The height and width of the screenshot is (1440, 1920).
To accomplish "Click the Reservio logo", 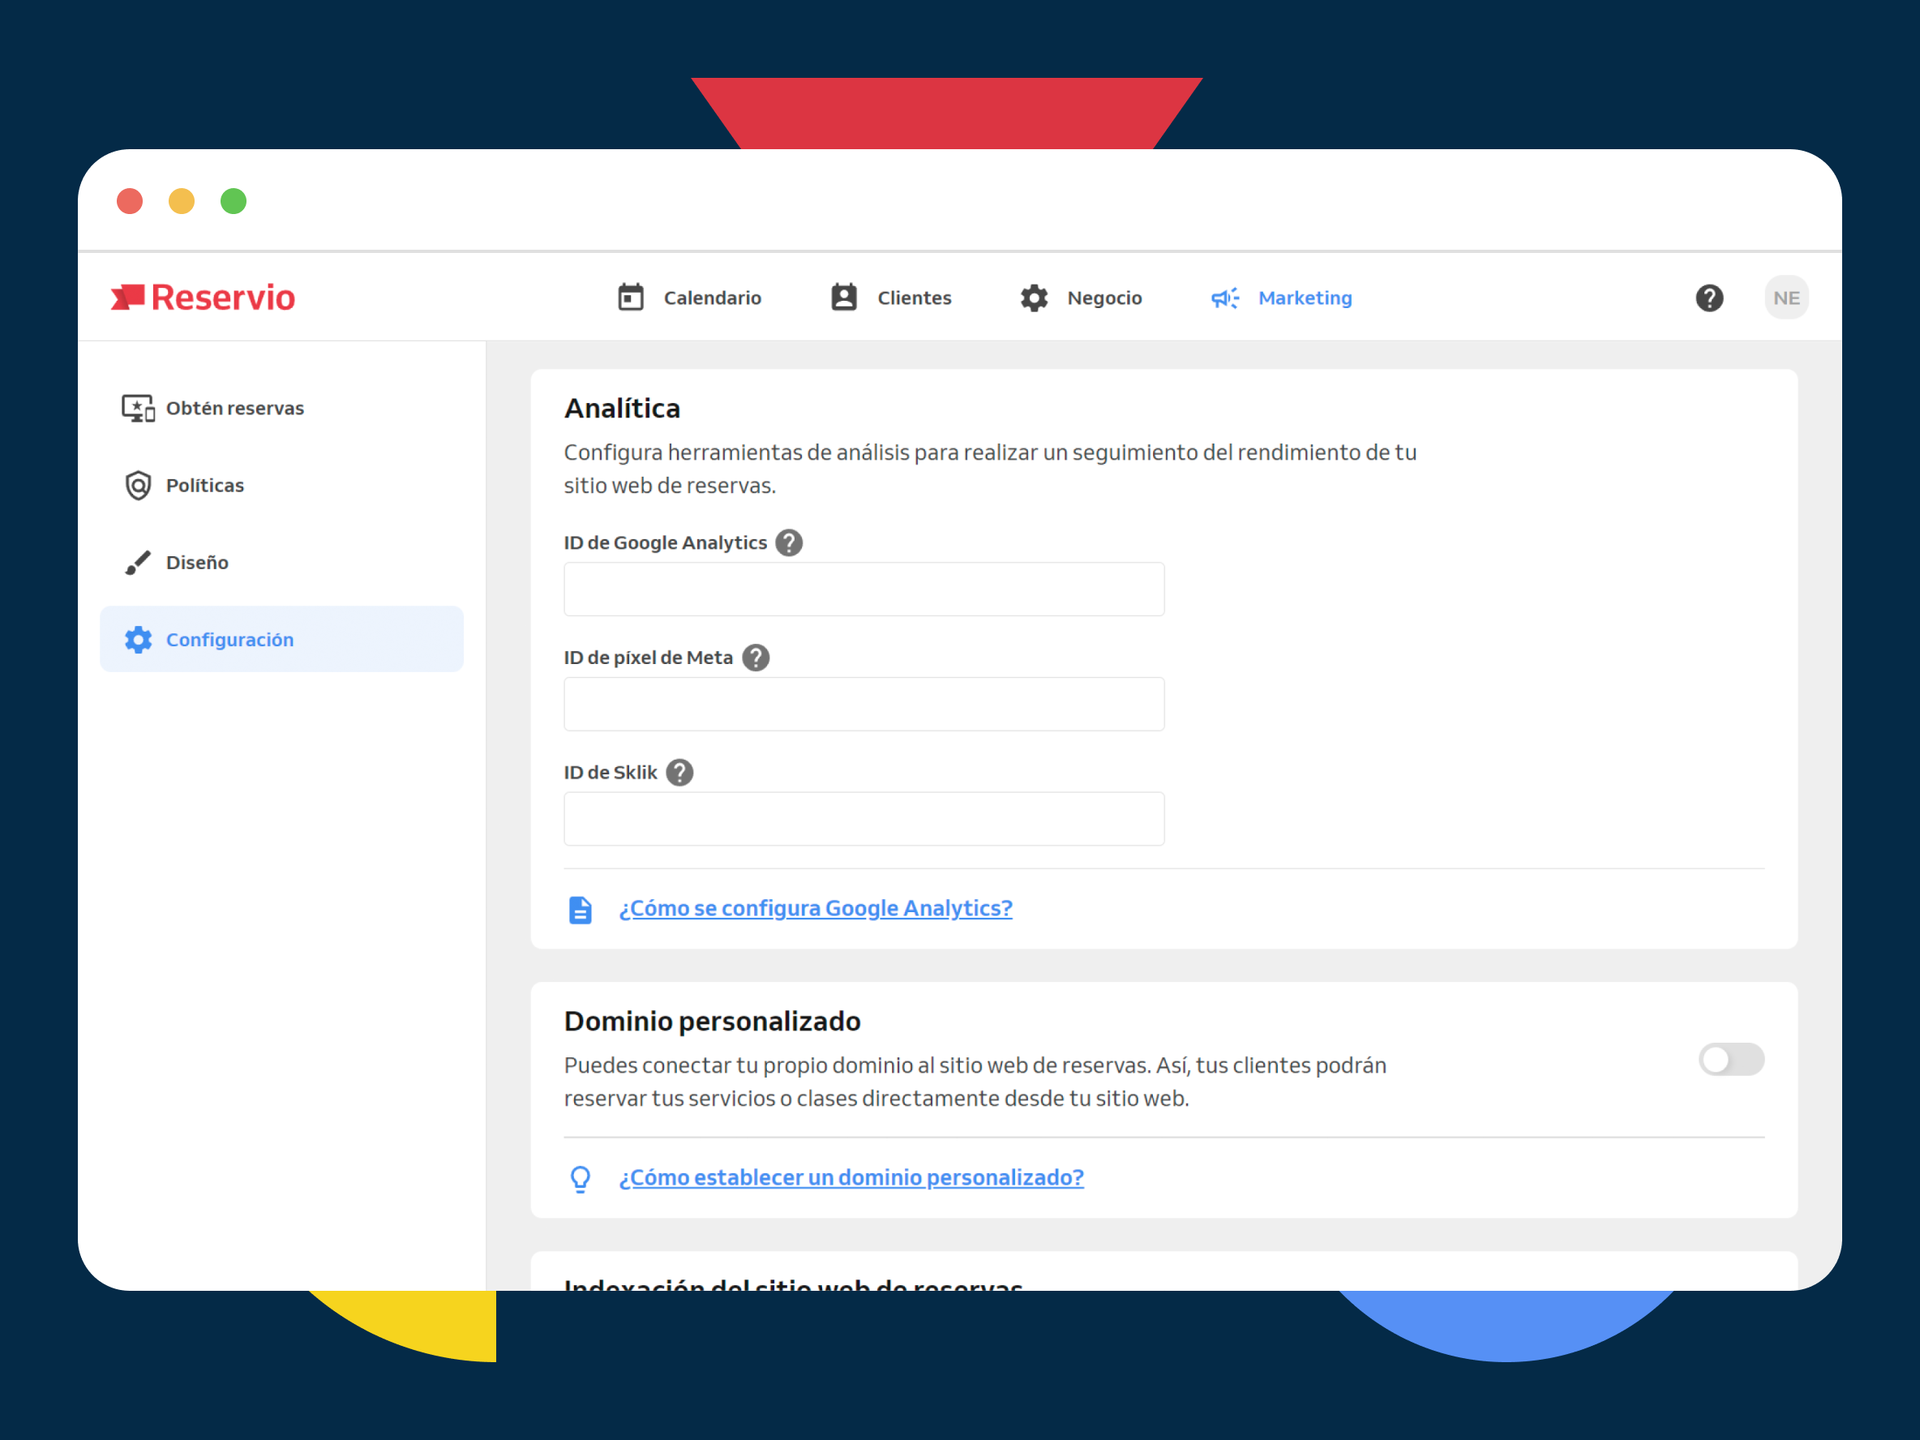I will click(202, 296).
